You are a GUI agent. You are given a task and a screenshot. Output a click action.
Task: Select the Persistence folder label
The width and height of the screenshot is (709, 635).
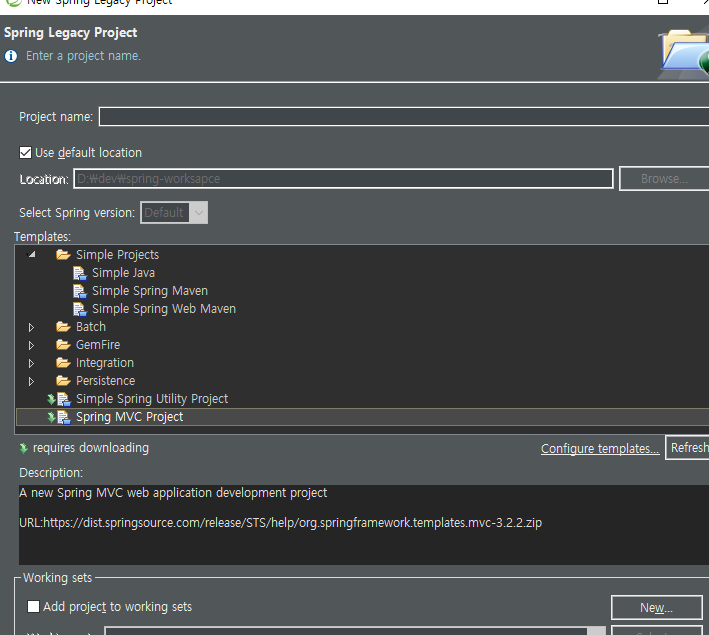coord(105,381)
